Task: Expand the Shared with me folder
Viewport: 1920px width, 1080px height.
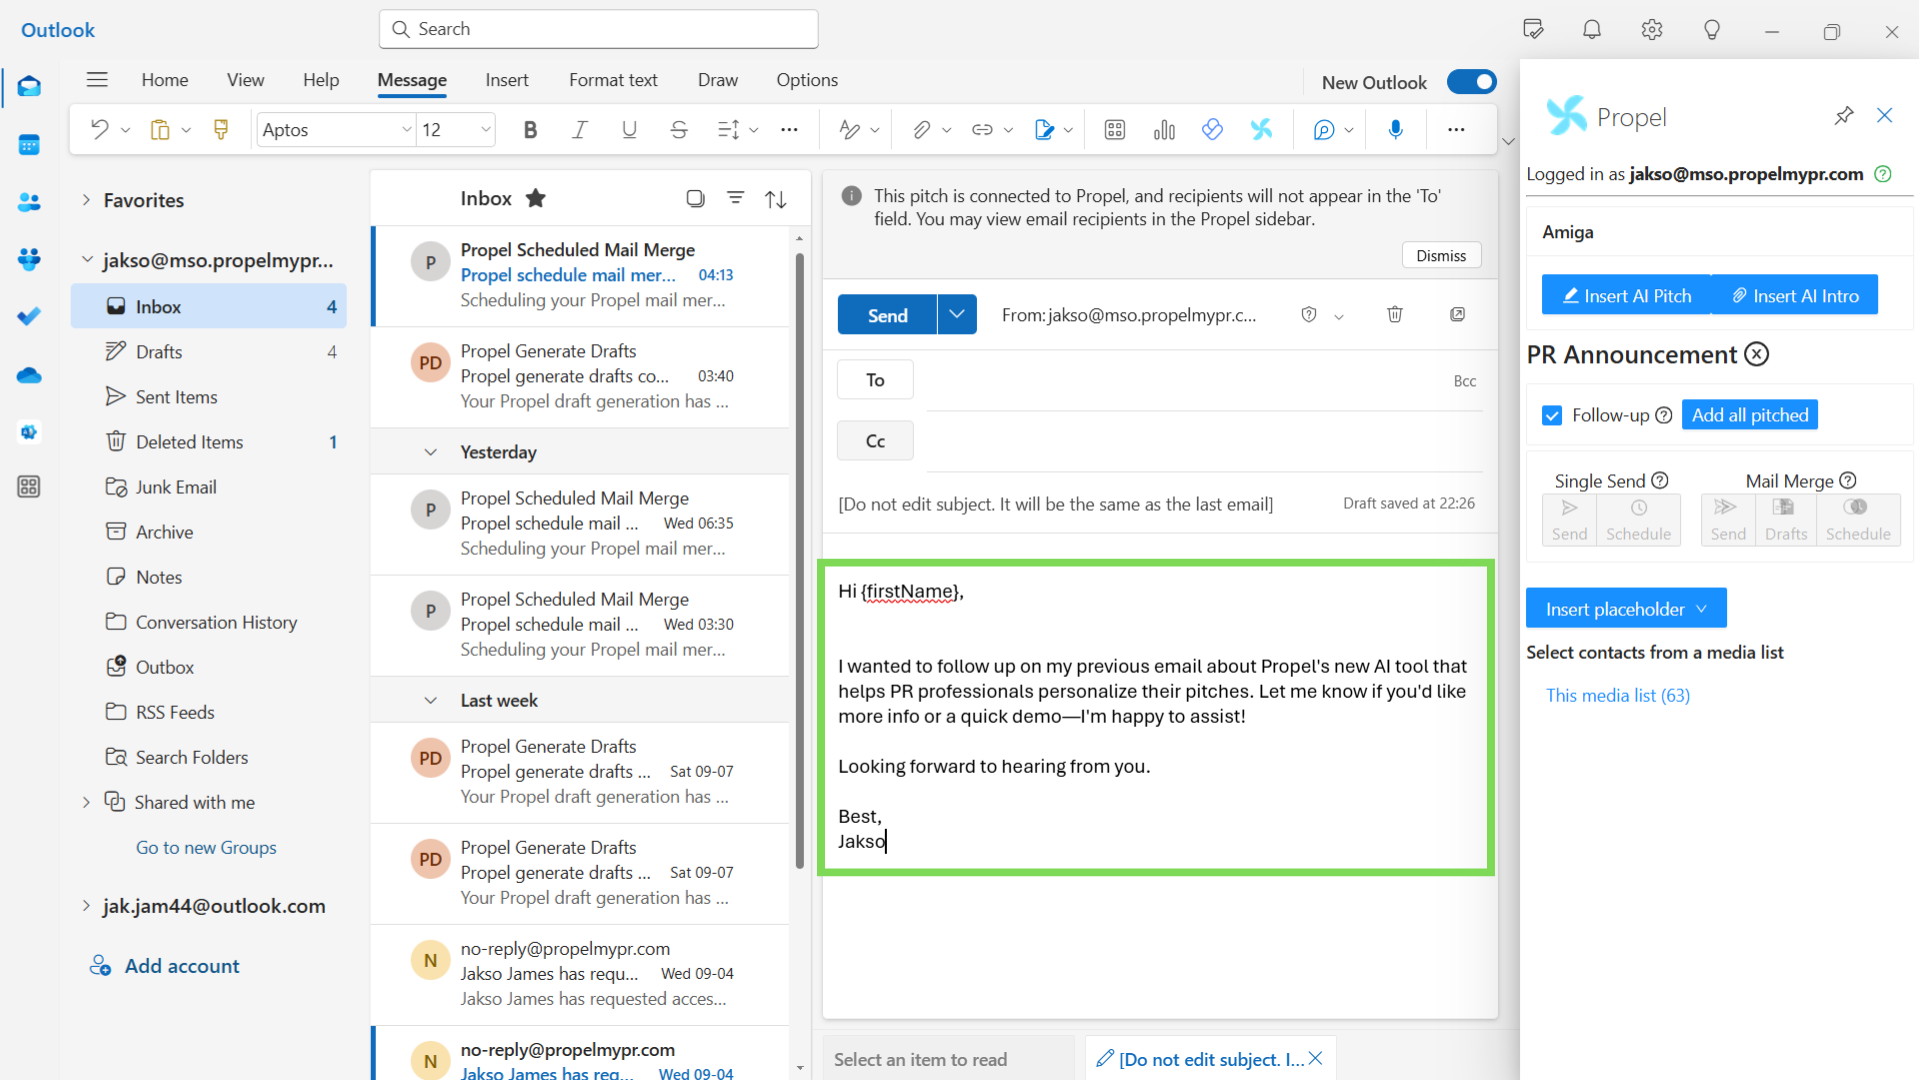Action: click(x=87, y=802)
